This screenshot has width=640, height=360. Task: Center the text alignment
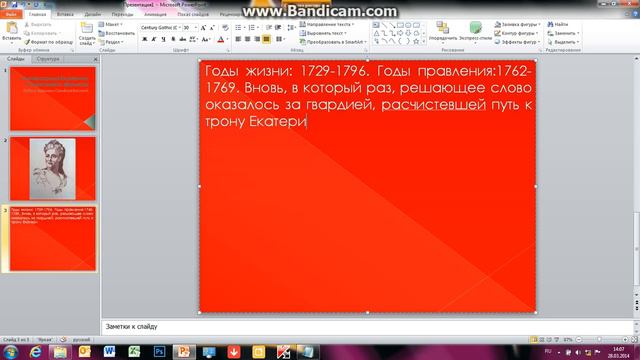click(x=247, y=39)
